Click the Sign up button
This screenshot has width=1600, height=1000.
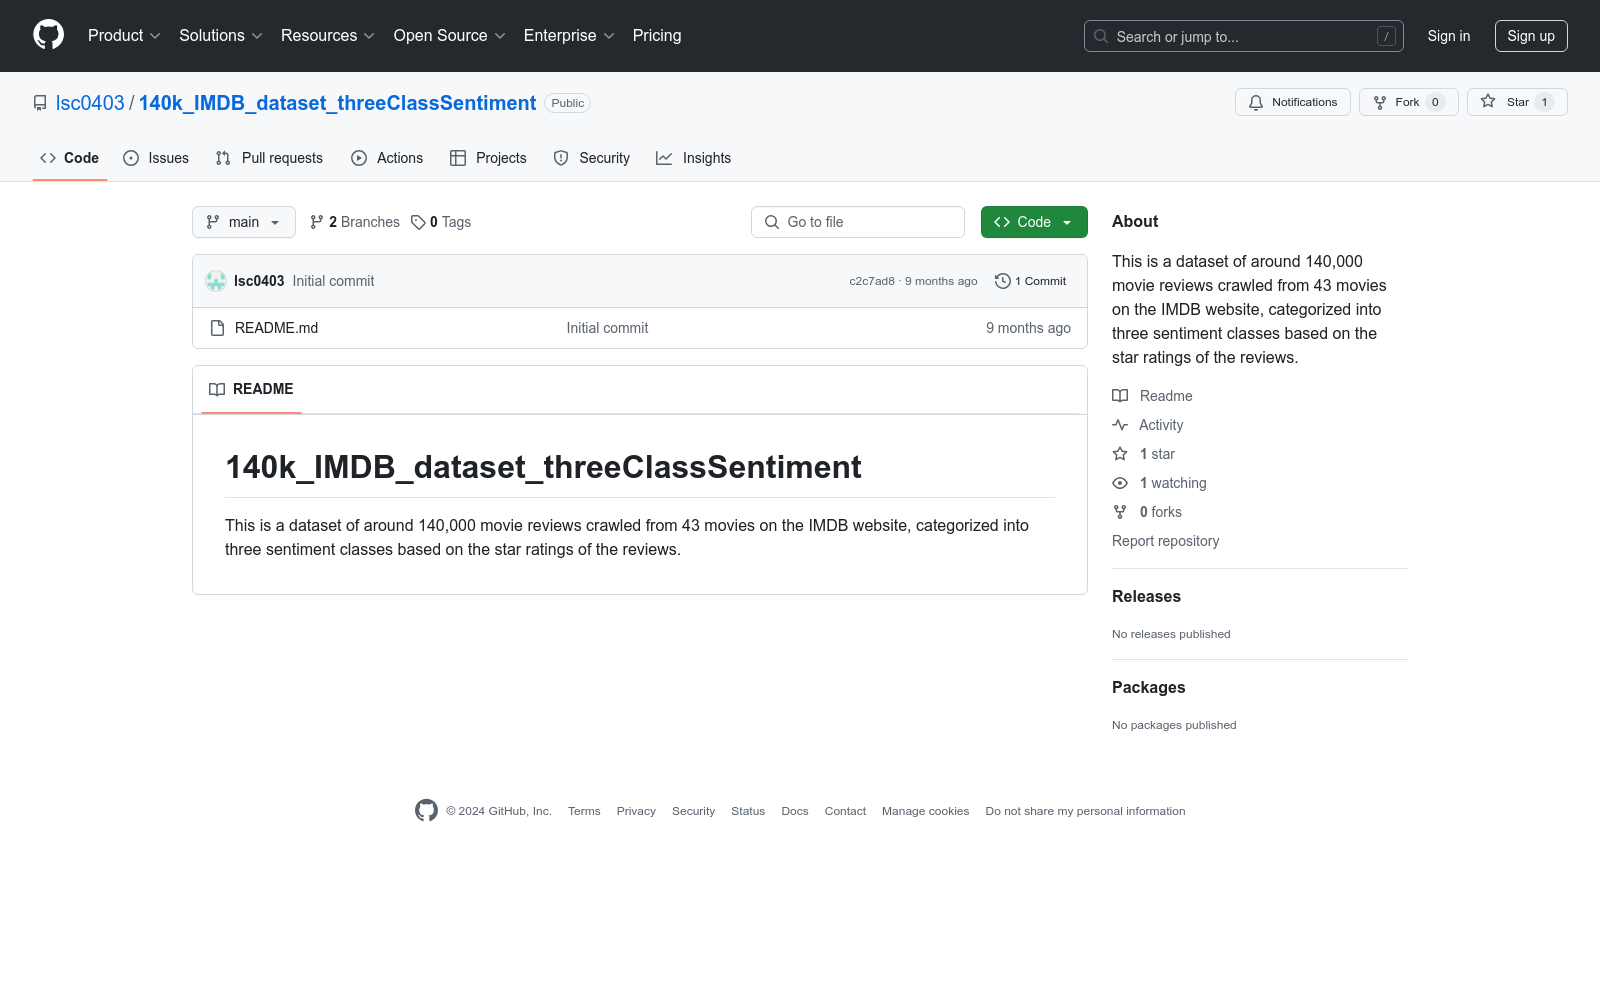1531,36
